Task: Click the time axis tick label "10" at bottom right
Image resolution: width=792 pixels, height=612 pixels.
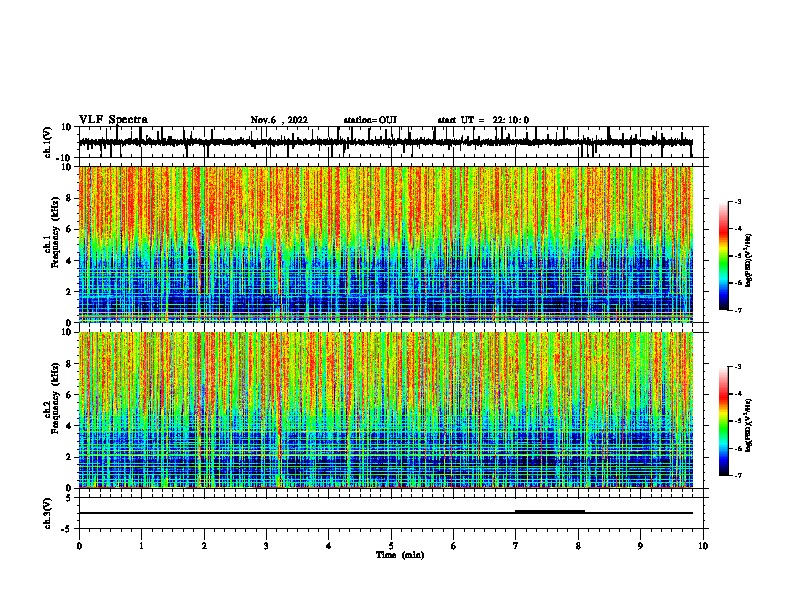Action: 703,546
